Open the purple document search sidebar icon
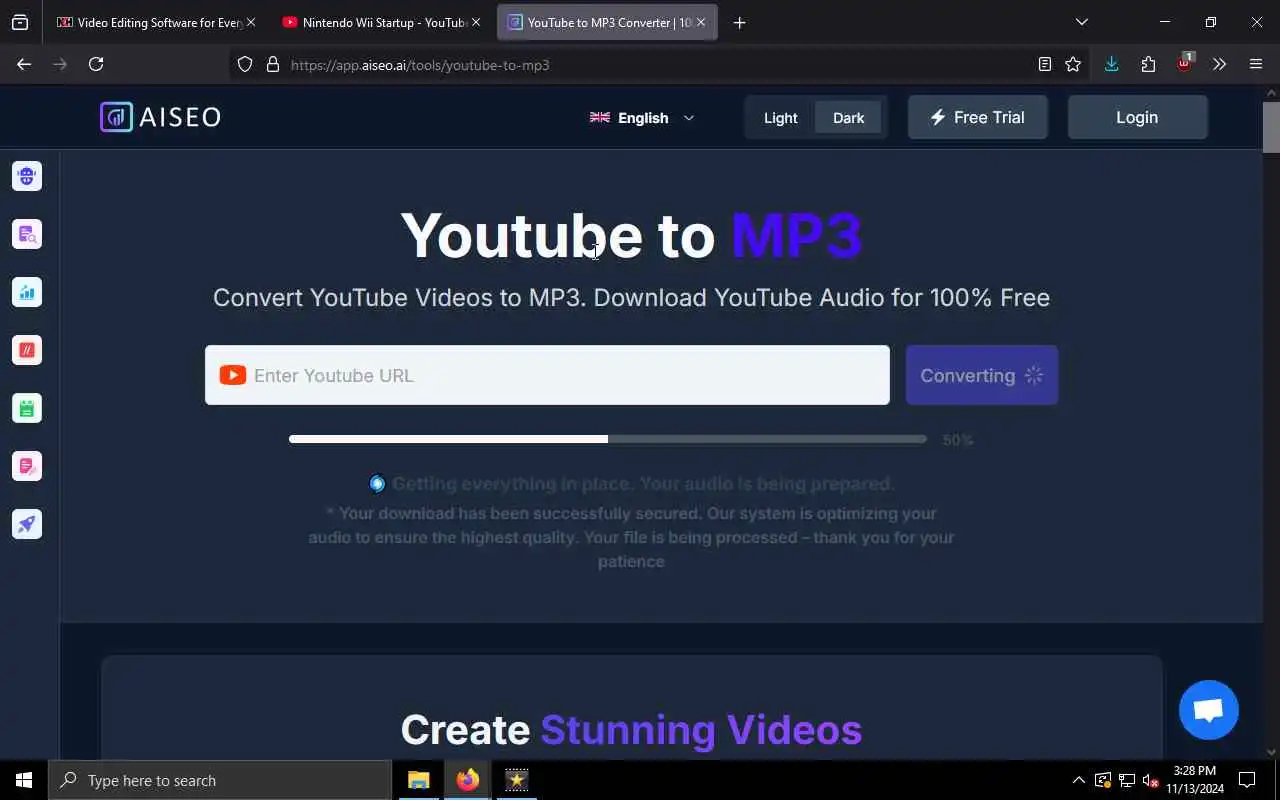1280x800 pixels. click(x=27, y=234)
